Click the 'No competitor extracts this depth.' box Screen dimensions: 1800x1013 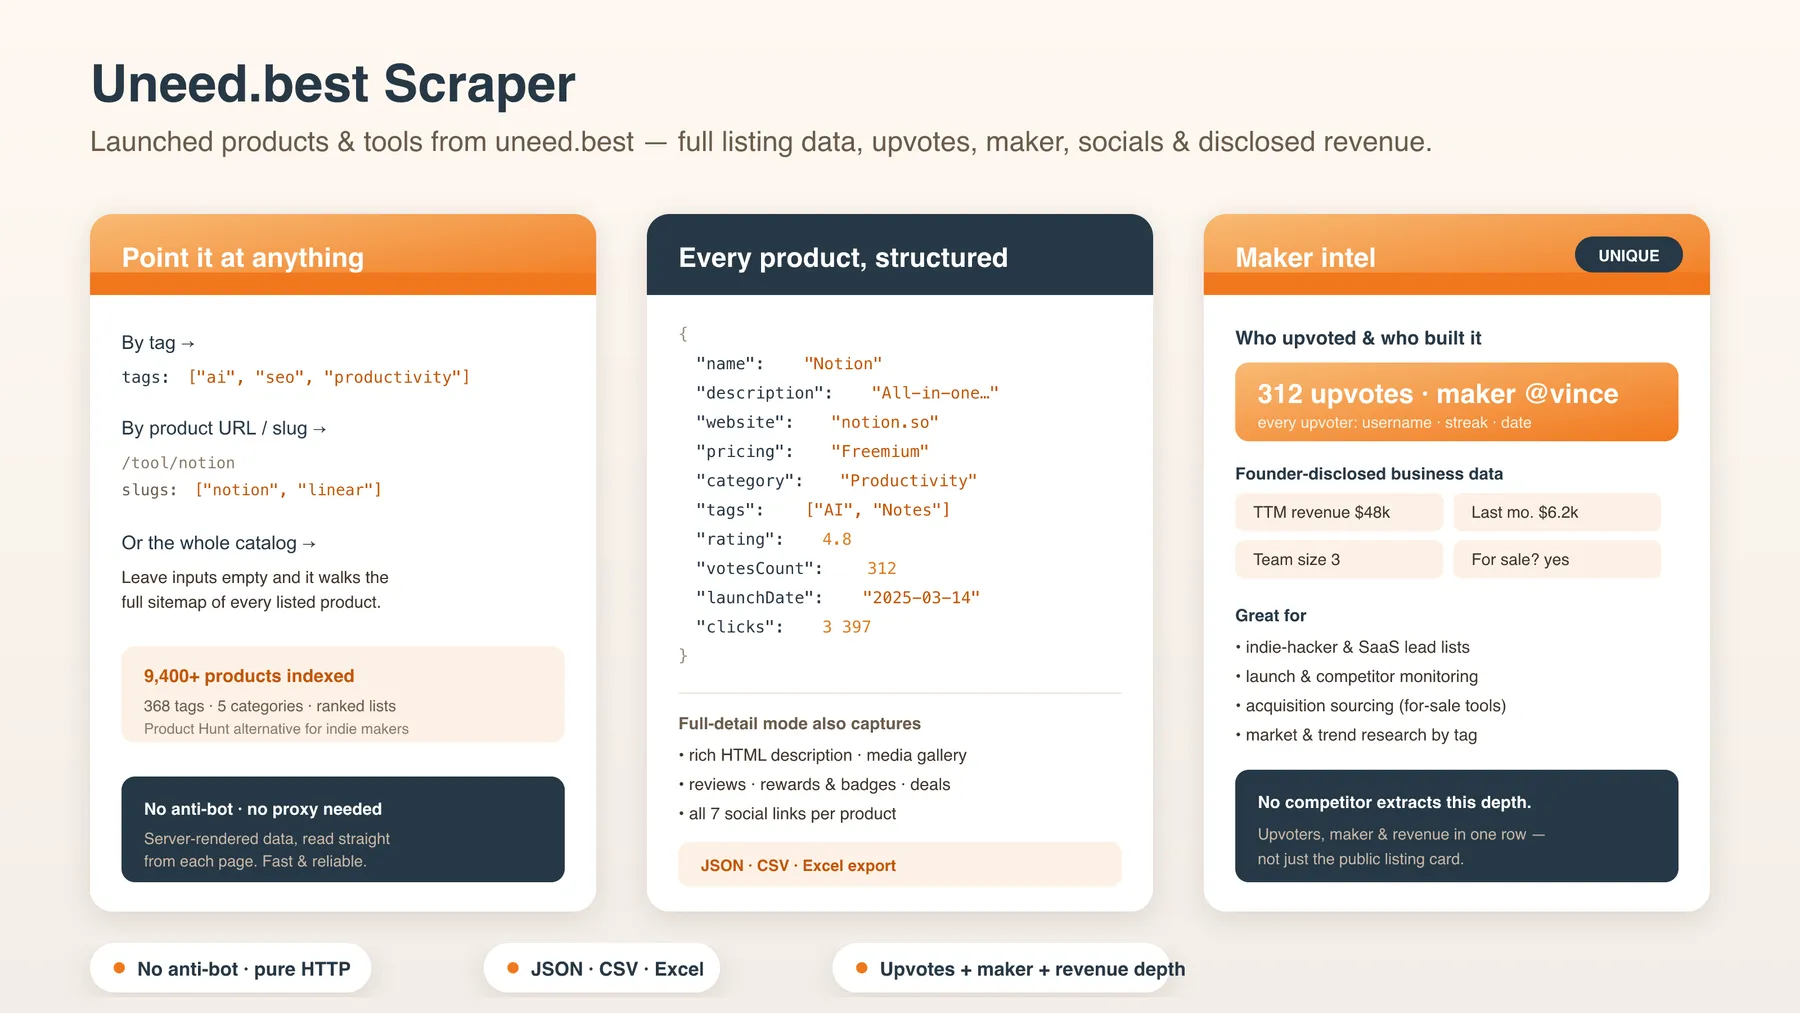(1456, 826)
